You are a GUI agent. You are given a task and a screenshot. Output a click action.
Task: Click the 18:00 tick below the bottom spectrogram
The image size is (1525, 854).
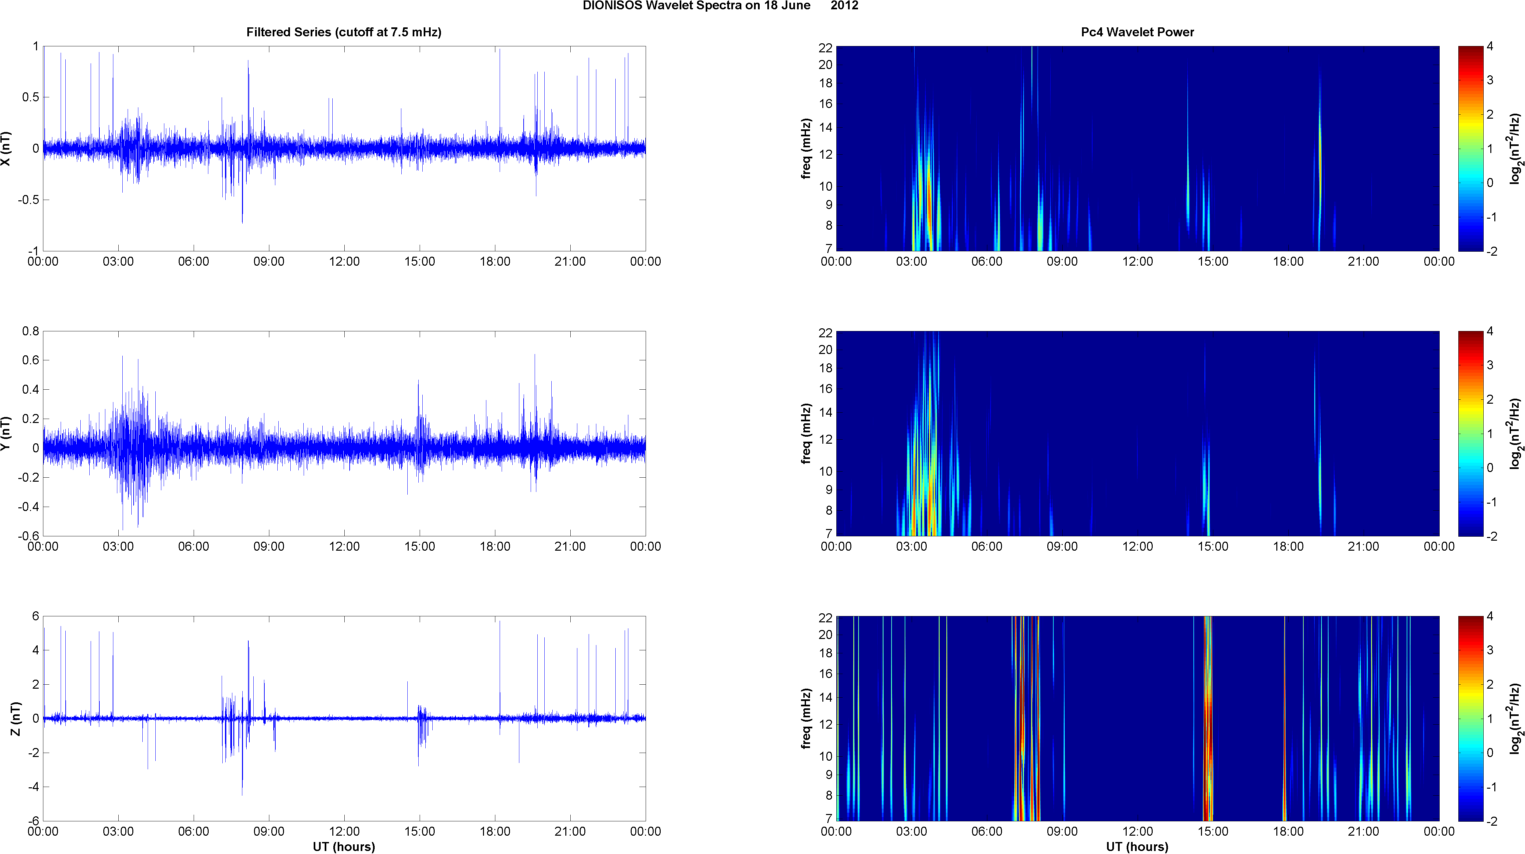tap(1288, 832)
